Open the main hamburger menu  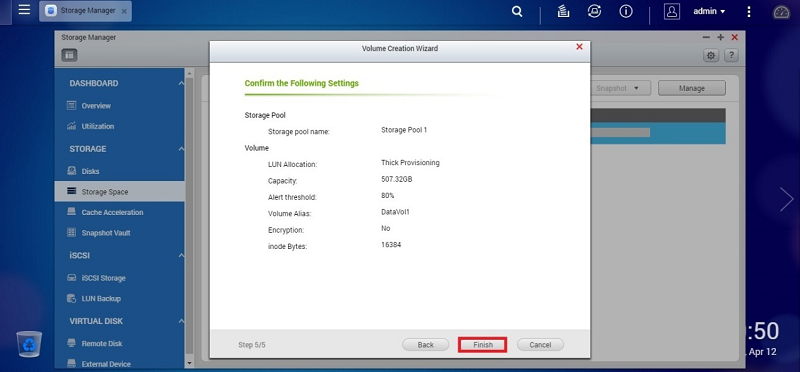(x=24, y=10)
